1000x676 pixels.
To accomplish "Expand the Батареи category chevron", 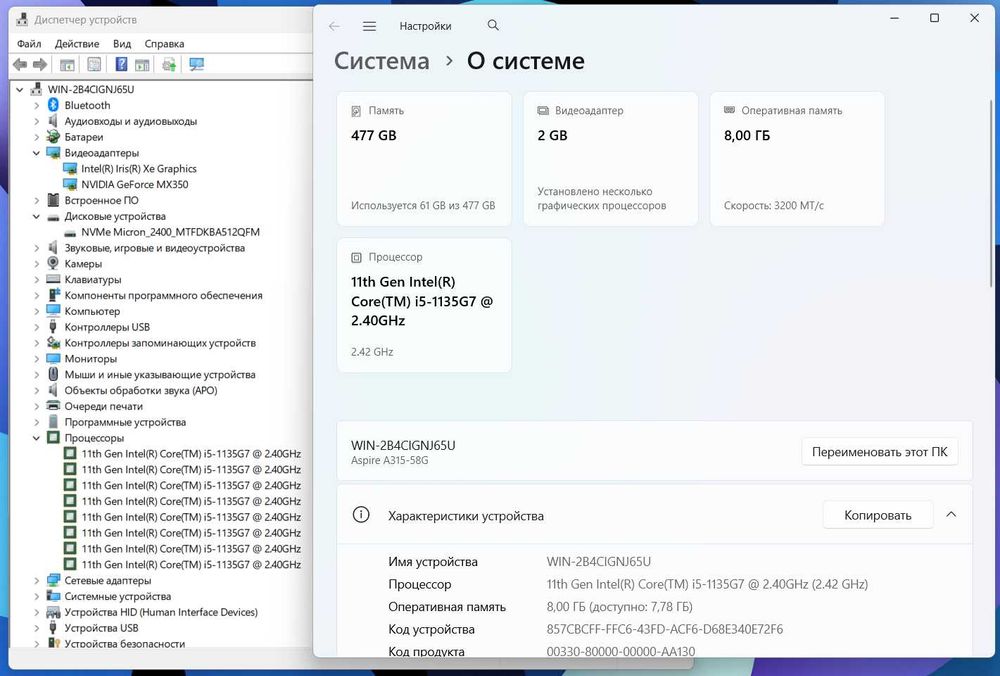I will 36,137.
